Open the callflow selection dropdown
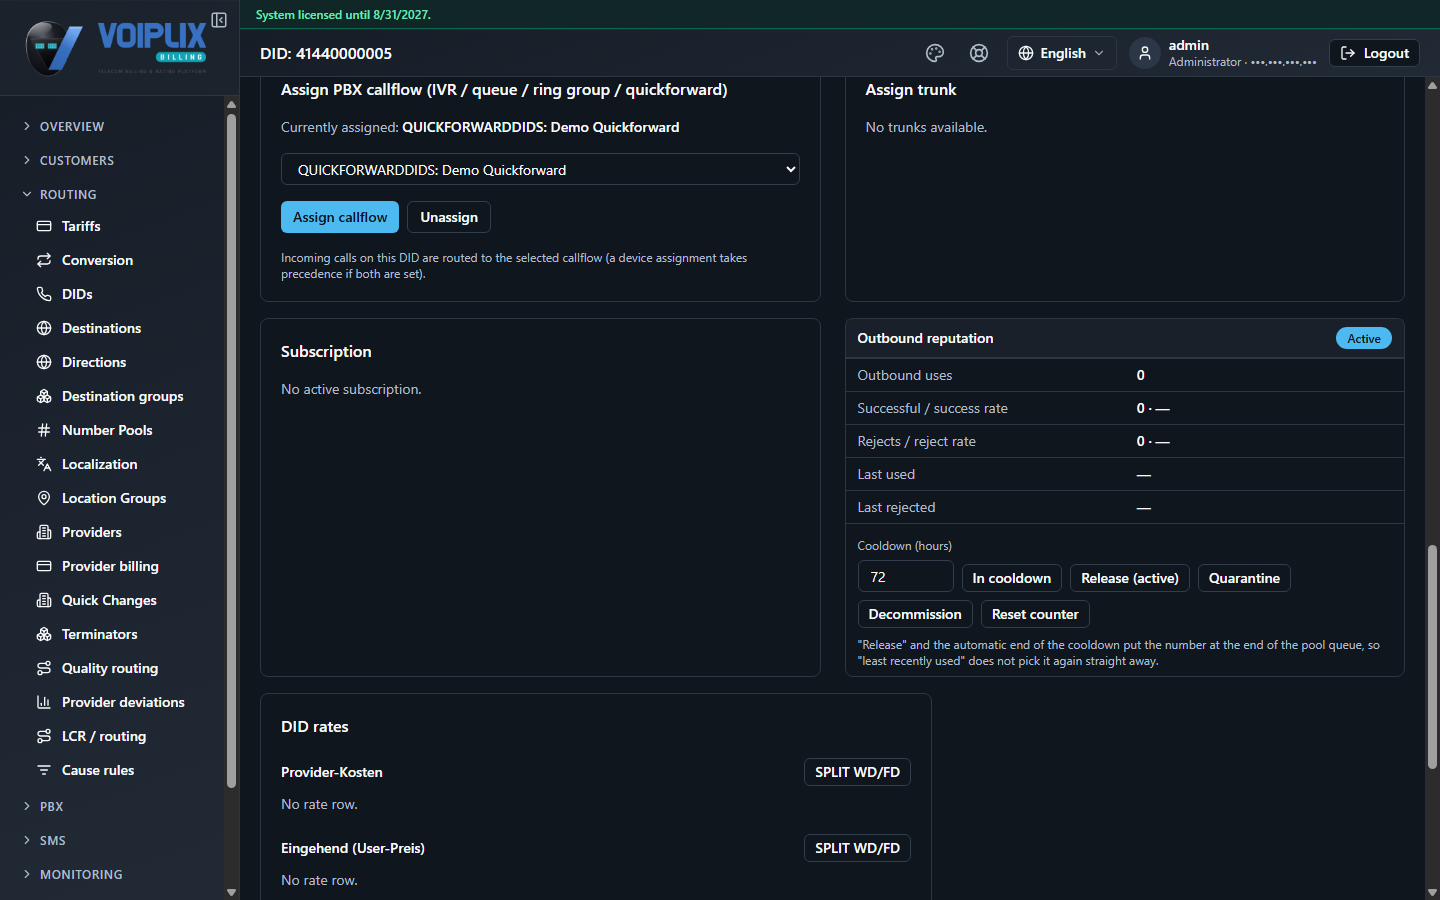 [540, 169]
